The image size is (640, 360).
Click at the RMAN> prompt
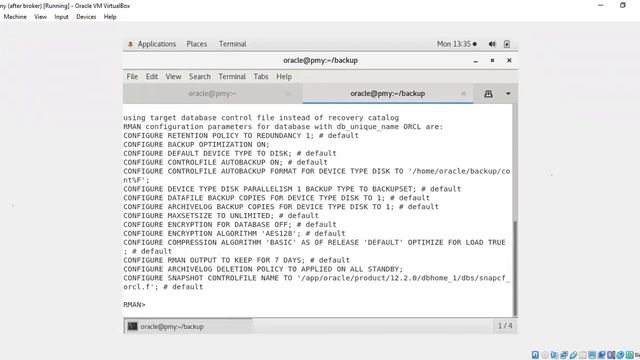134,304
